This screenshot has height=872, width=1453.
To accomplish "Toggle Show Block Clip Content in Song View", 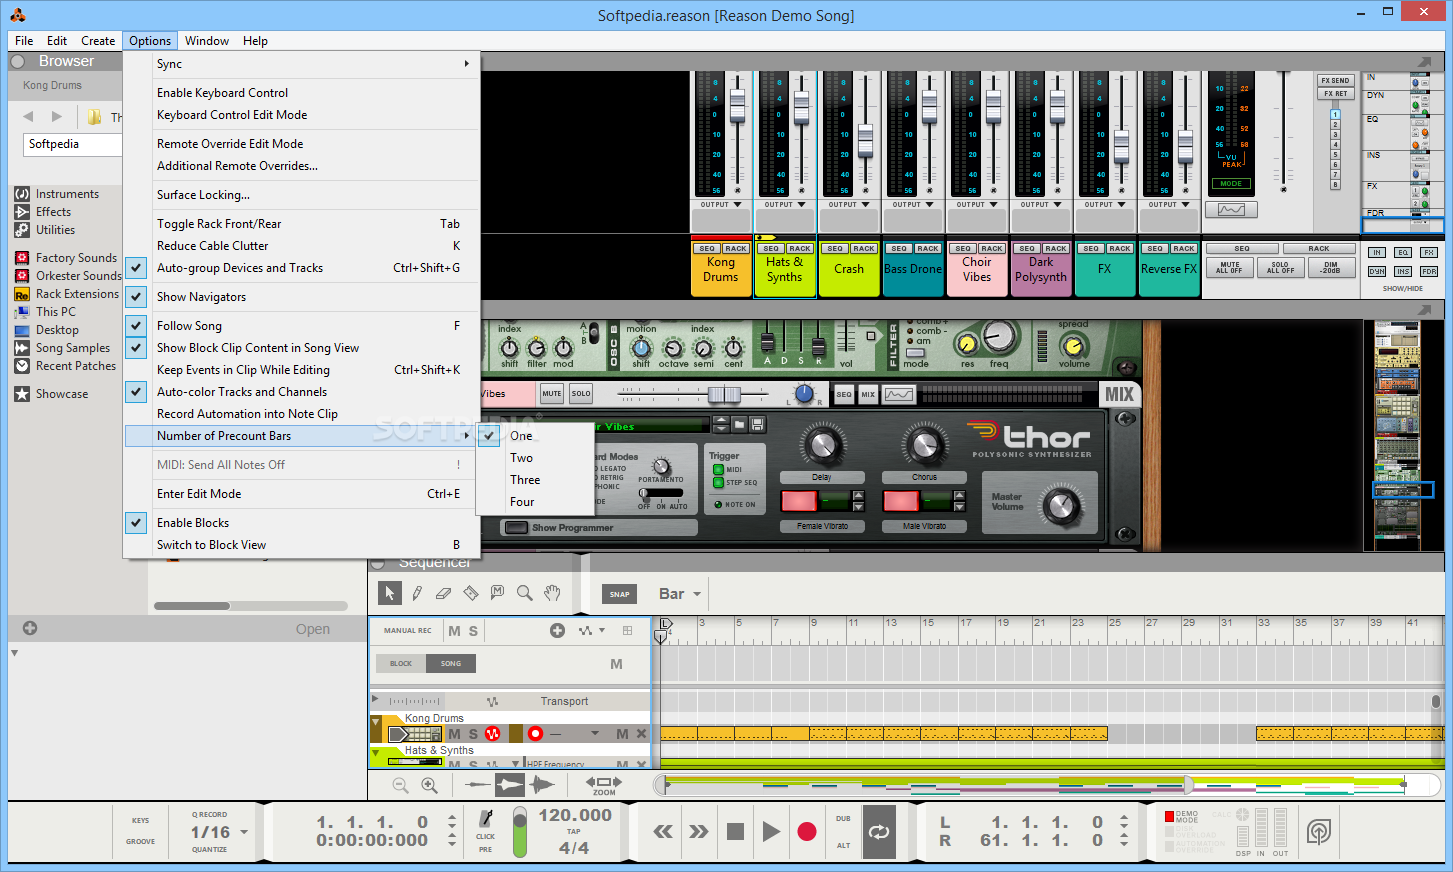I will pyautogui.click(x=303, y=348).
